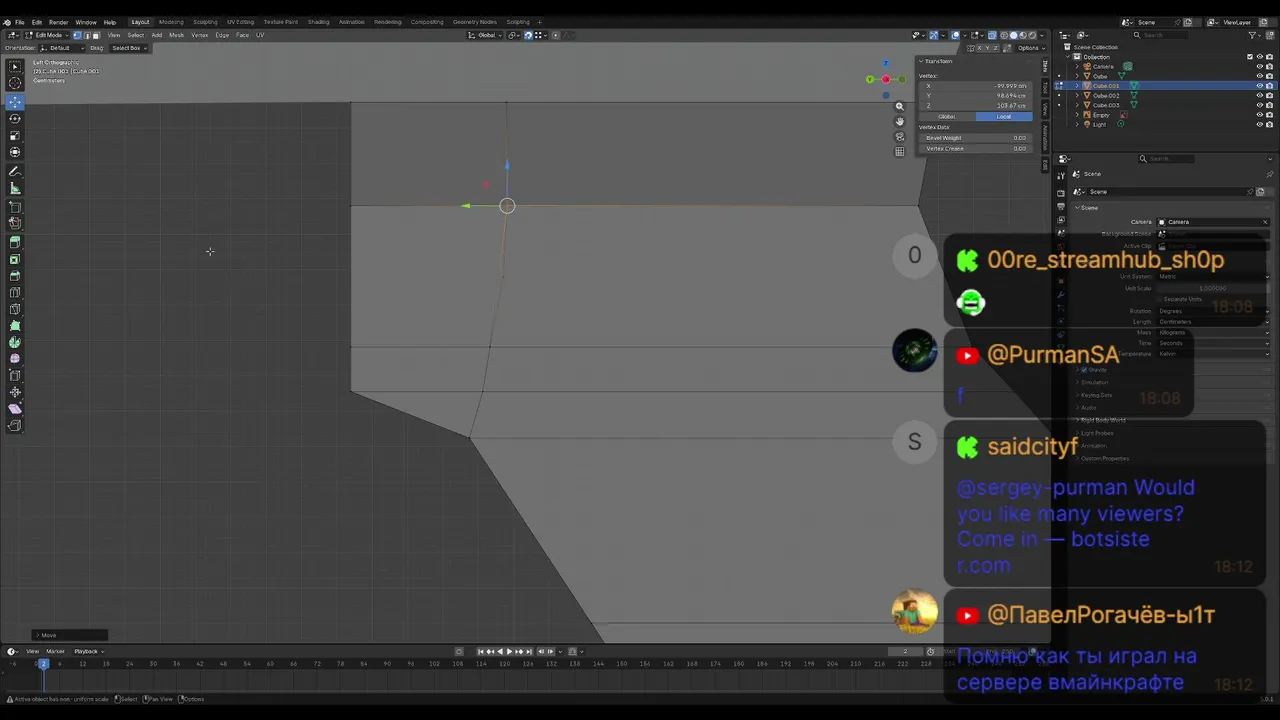Adjust the Bevel Weight slider
1280x720 pixels.
[x=975, y=138]
